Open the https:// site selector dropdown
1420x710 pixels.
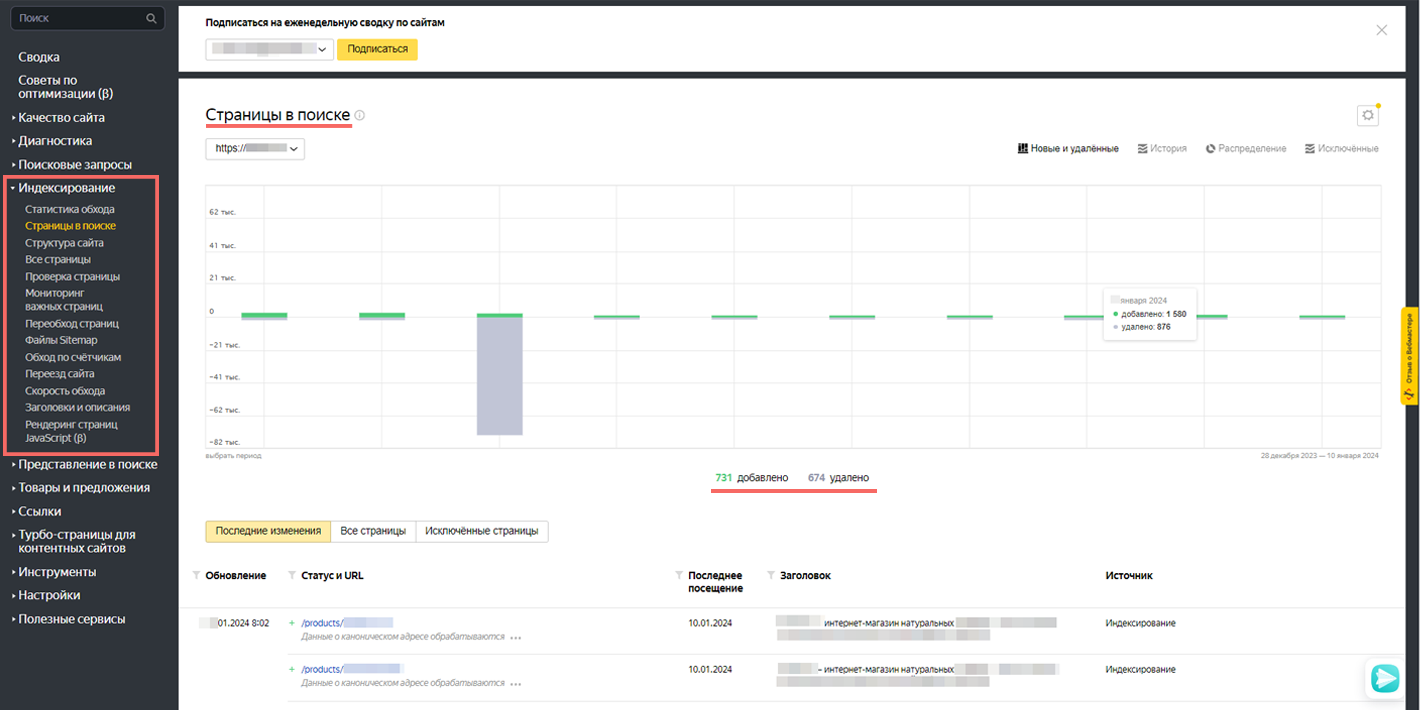(x=255, y=149)
